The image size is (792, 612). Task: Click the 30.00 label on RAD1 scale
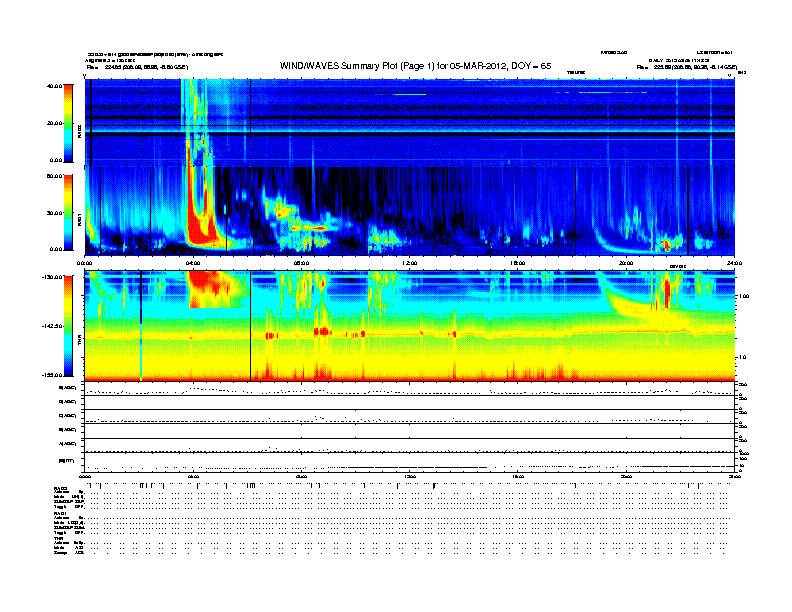point(55,213)
